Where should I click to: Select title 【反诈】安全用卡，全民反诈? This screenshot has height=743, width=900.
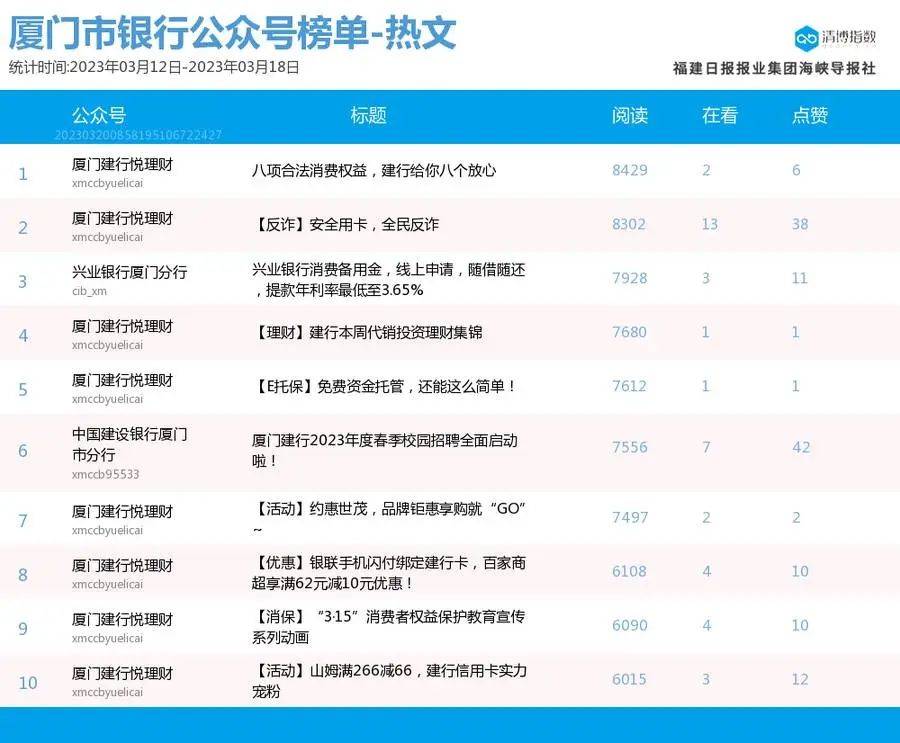(x=345, y=225)
